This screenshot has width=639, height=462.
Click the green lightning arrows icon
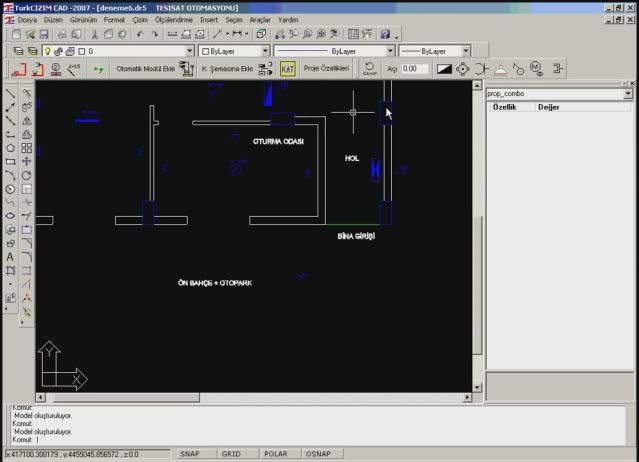(98, 69)
